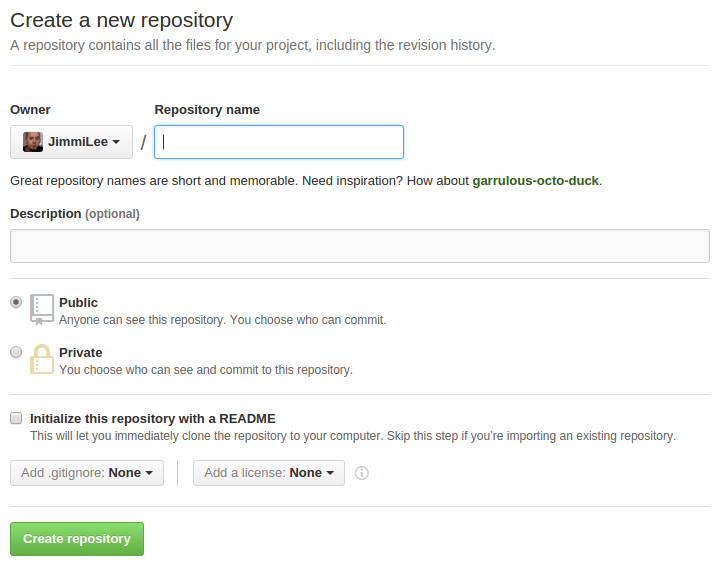Click the bold Public label text

tap(79, 302)
